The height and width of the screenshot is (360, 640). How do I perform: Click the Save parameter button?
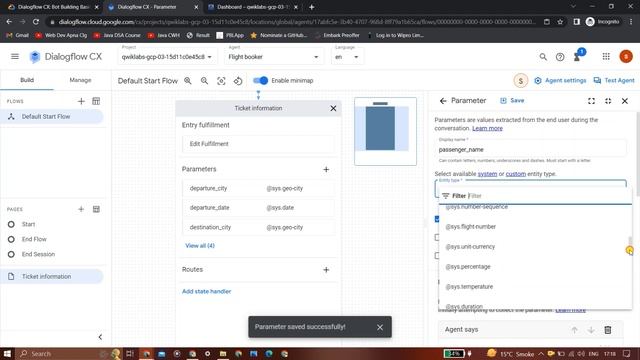click(512, 100)
